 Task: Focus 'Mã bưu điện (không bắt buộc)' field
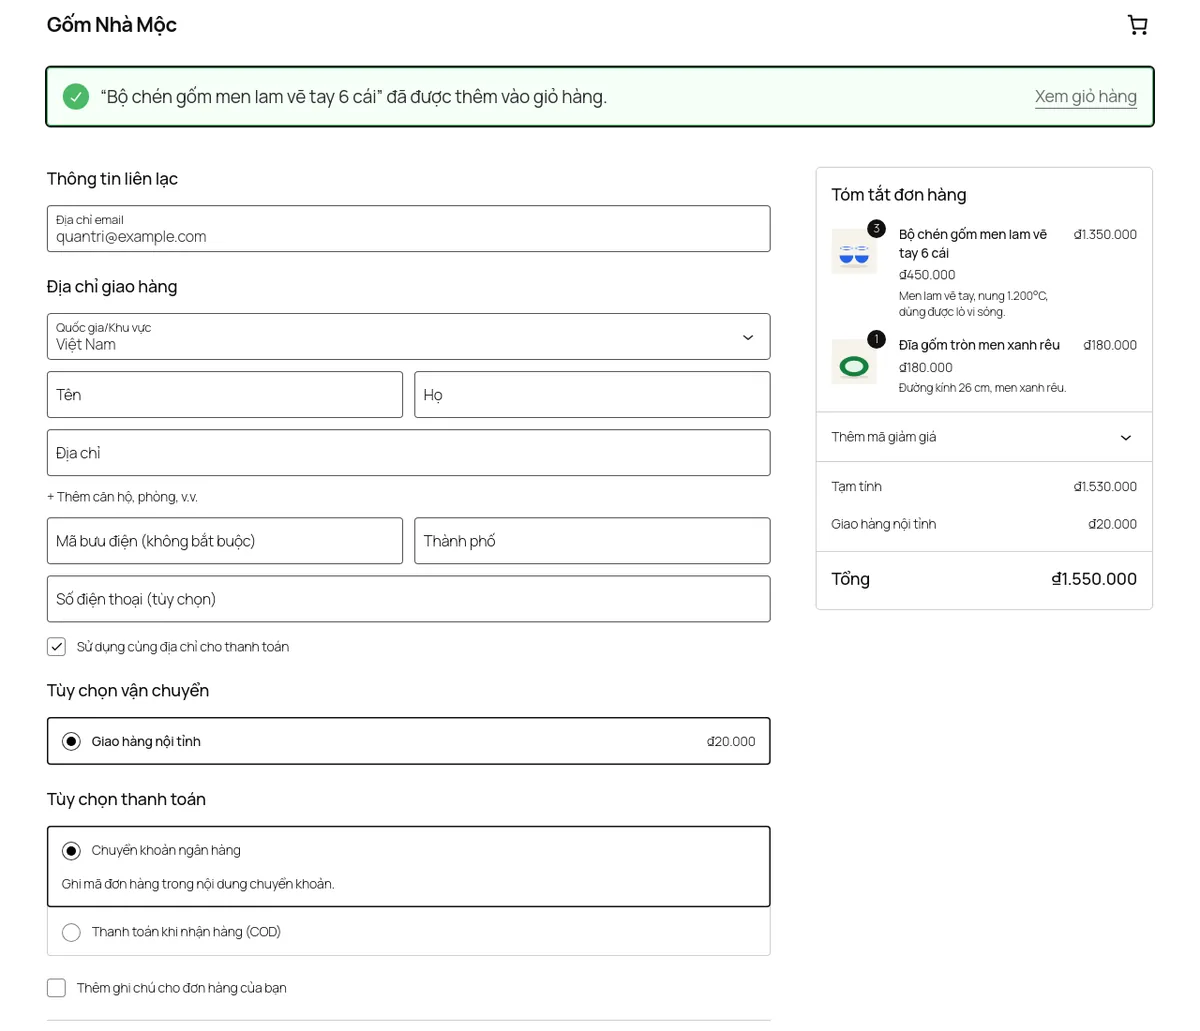coord(225,541)
